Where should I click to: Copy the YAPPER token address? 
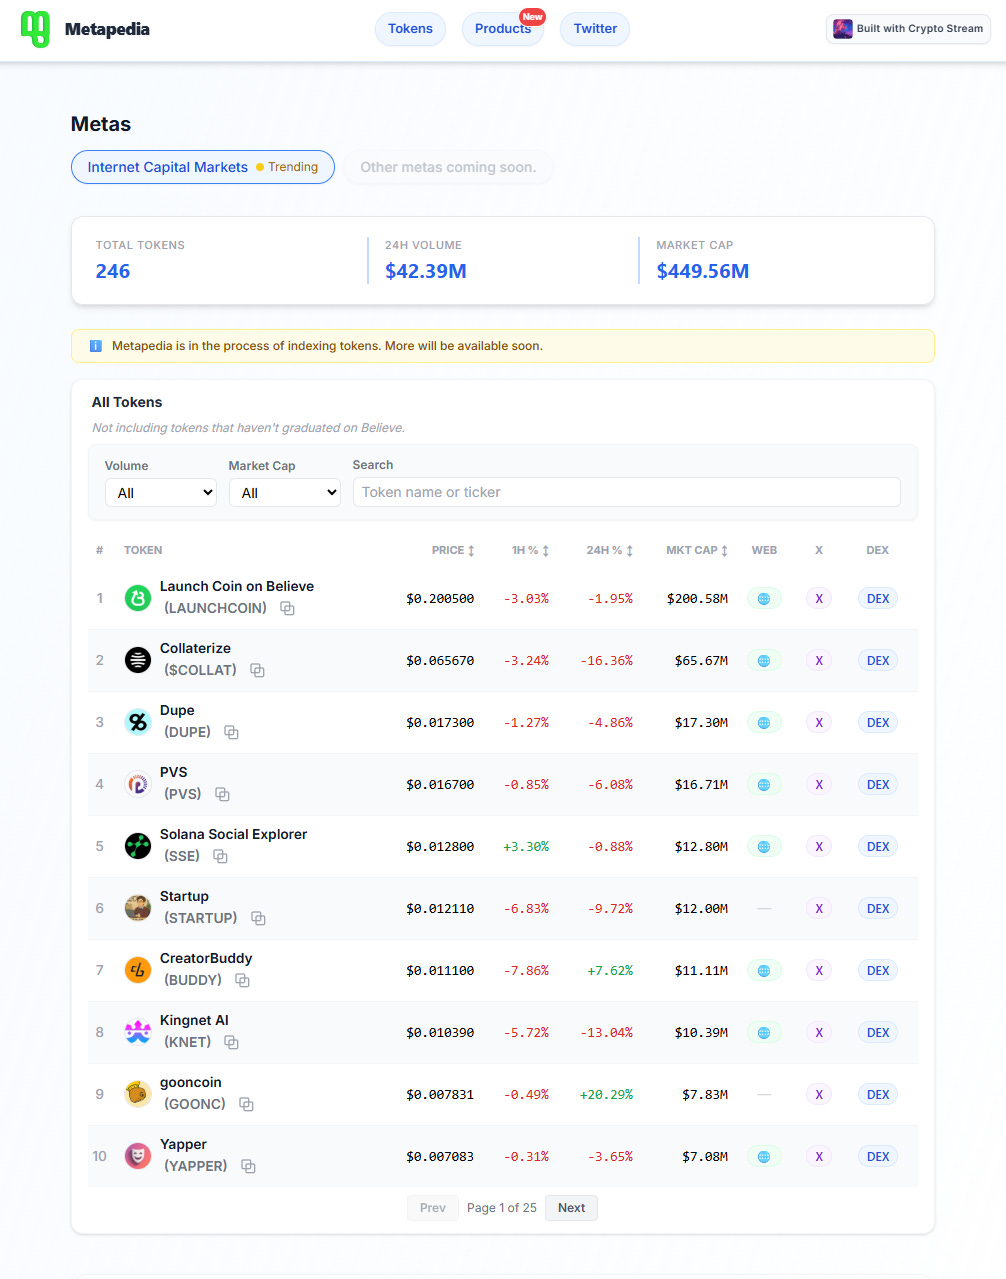248,1166
